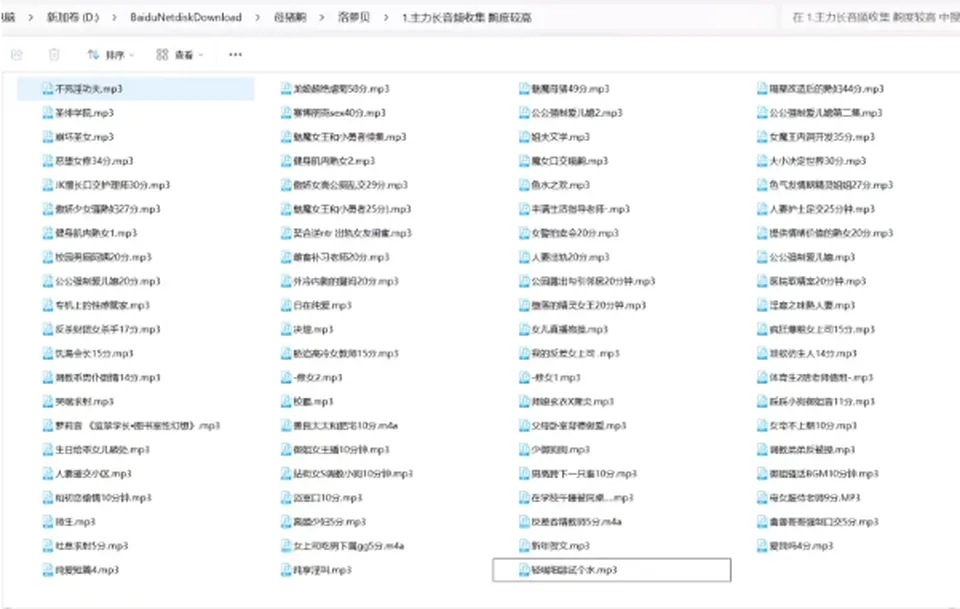Open the three-dot more options menu
Image resolution: width=960 pixels, height=609 pixels.
pyautogui.click(x=235, y=54)
